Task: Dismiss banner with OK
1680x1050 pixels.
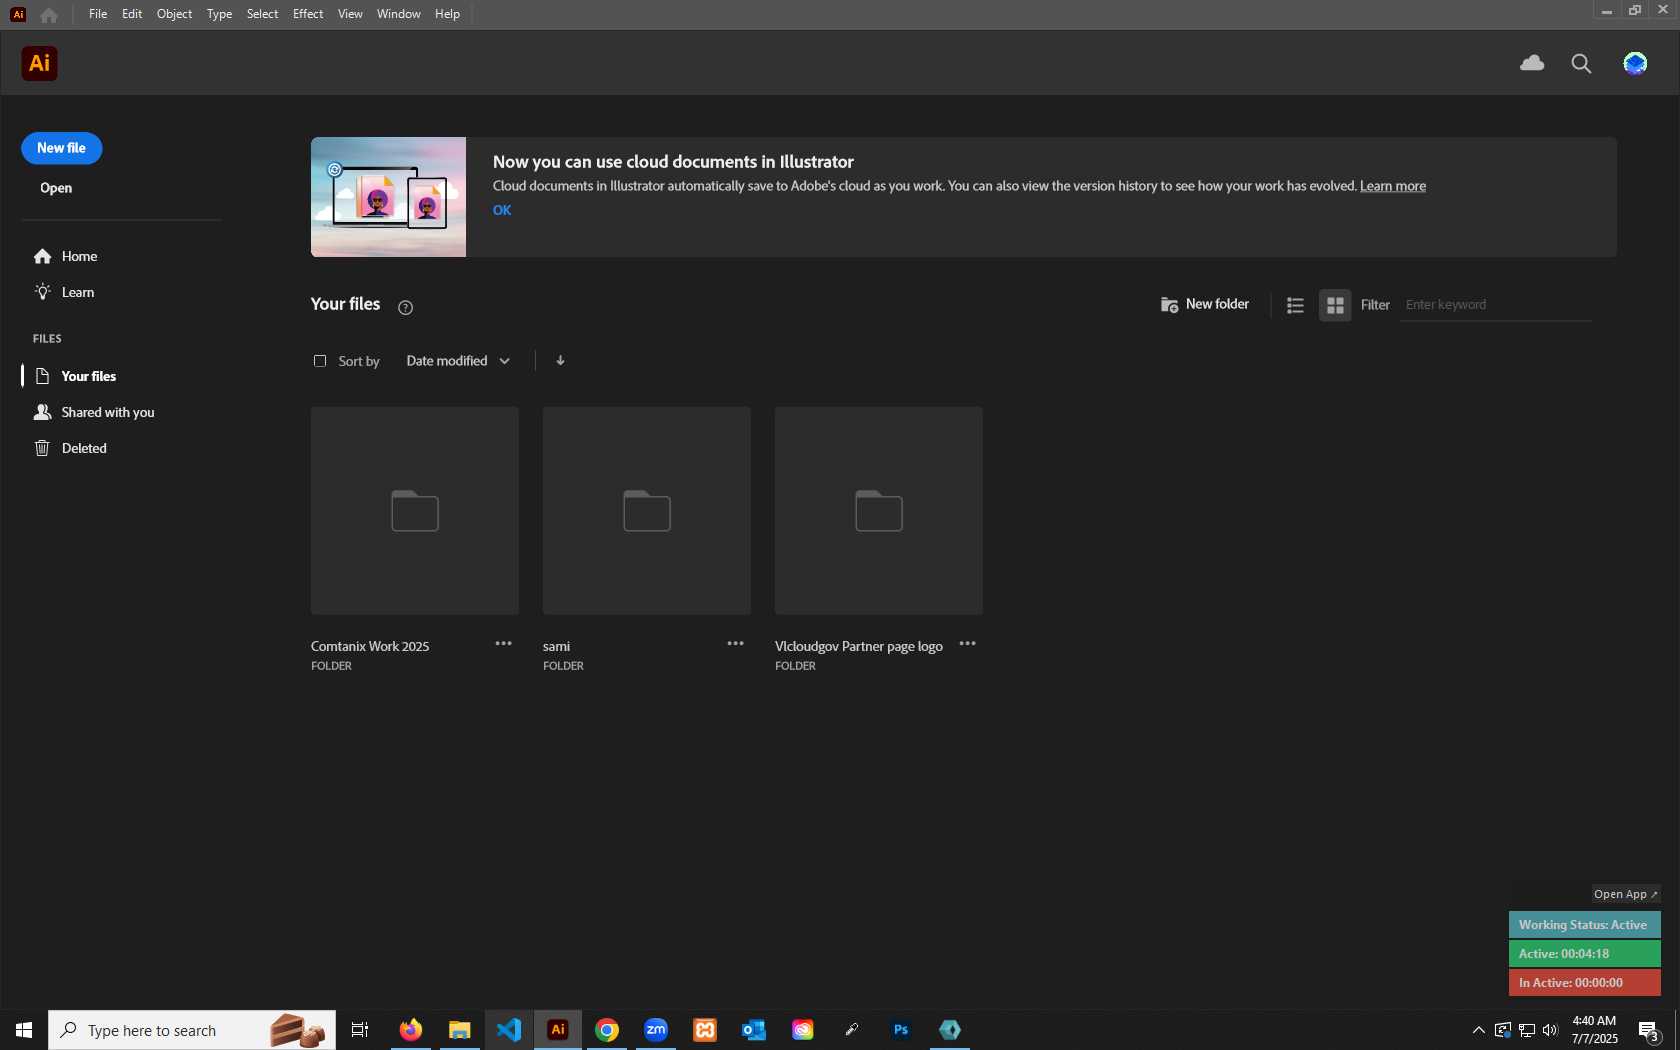Action: 502,210
